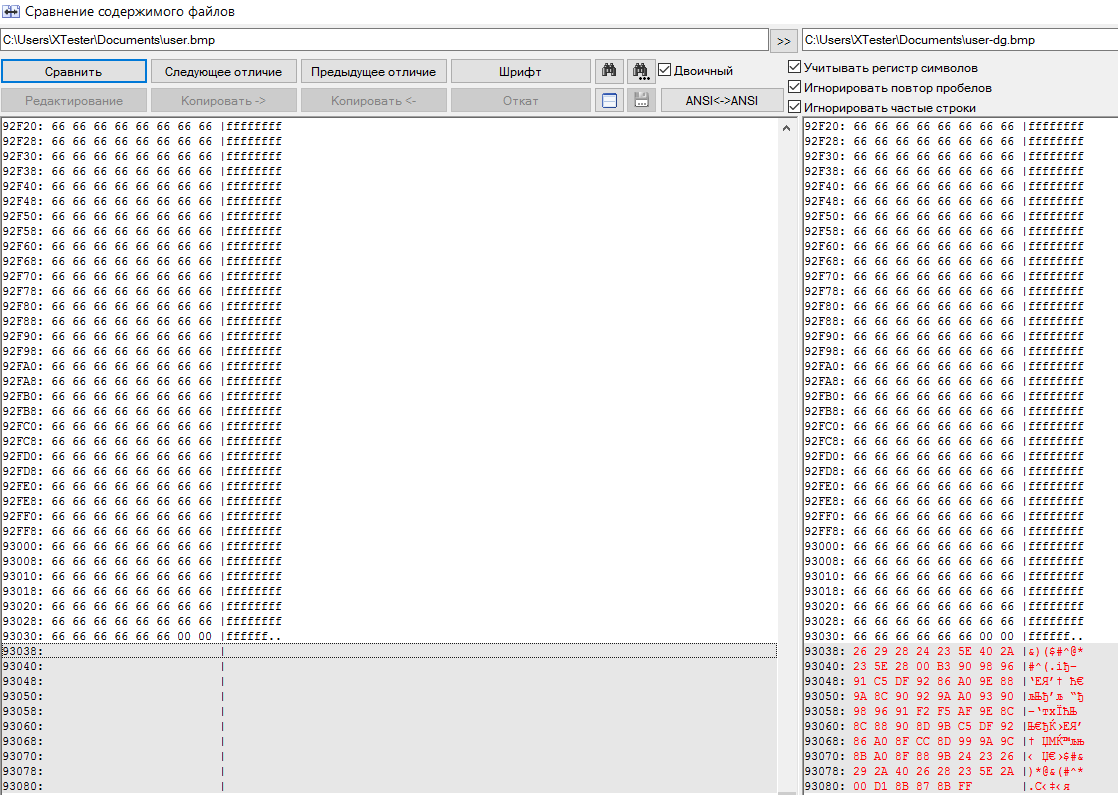This screenshot has height=795, width=1118.
Task: Open the Шрифт font dialog
Action: [520, 72]
